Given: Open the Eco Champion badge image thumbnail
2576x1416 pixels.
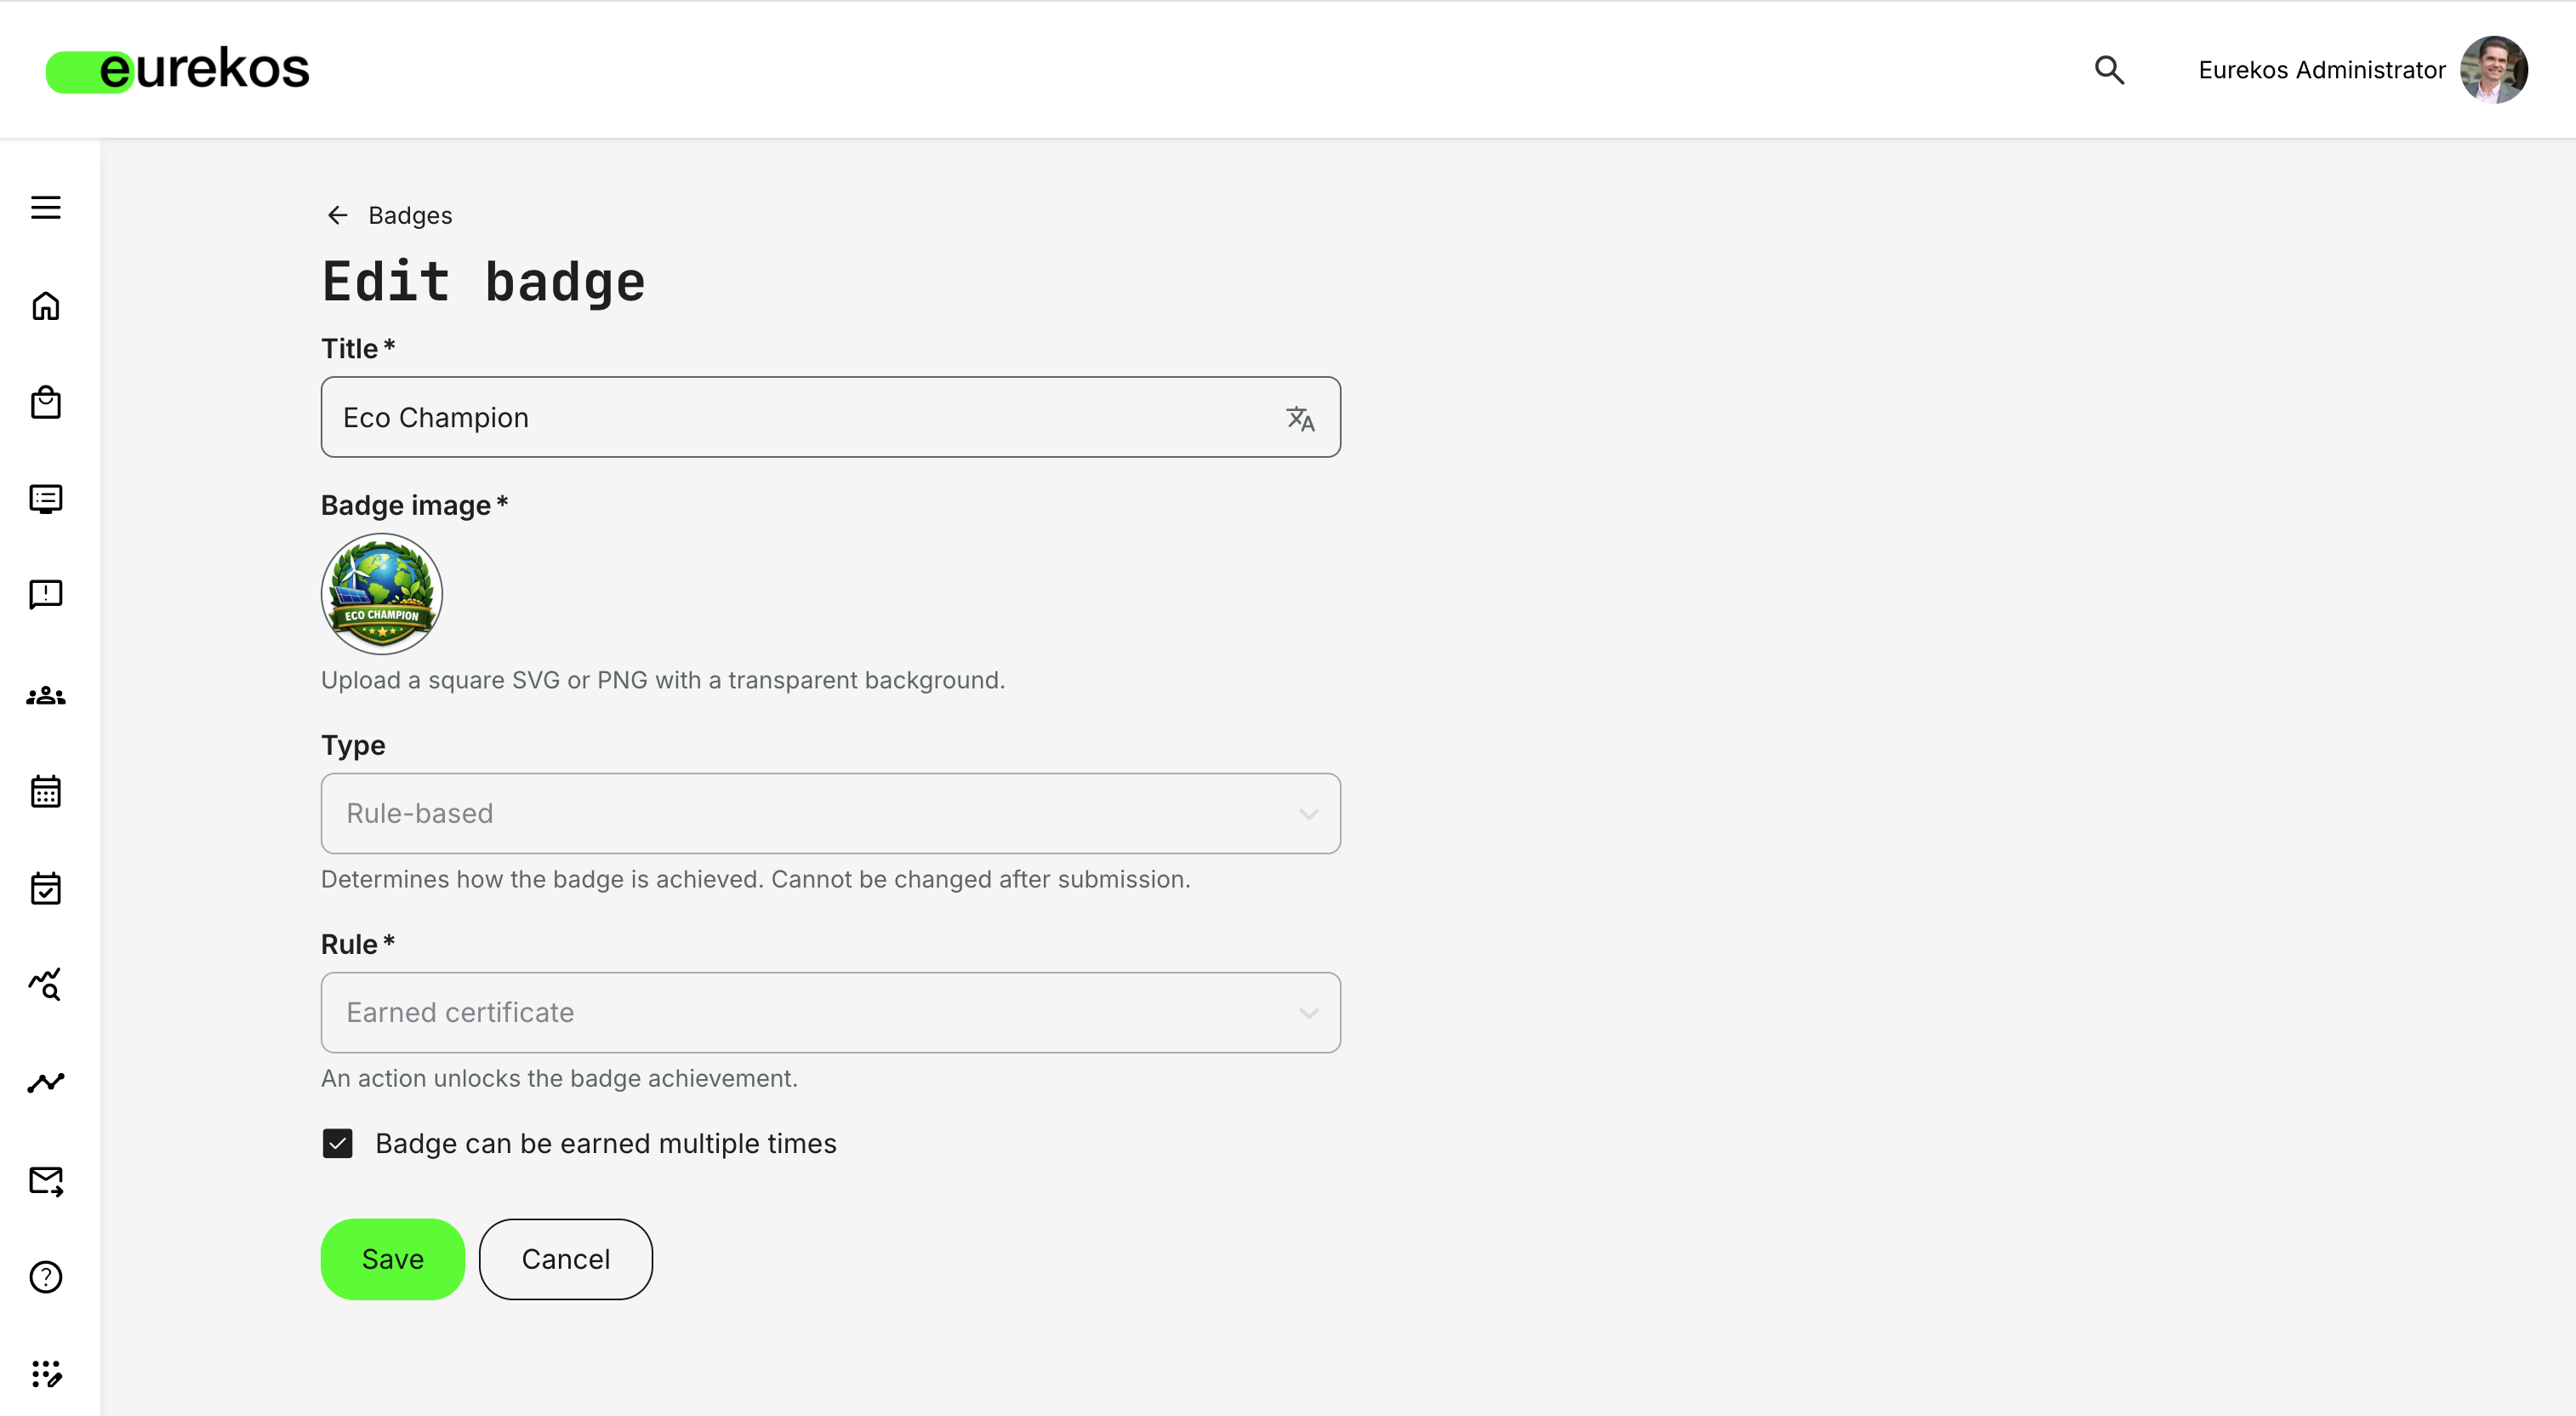Looking at the screenshot, I should coord(381,593).
